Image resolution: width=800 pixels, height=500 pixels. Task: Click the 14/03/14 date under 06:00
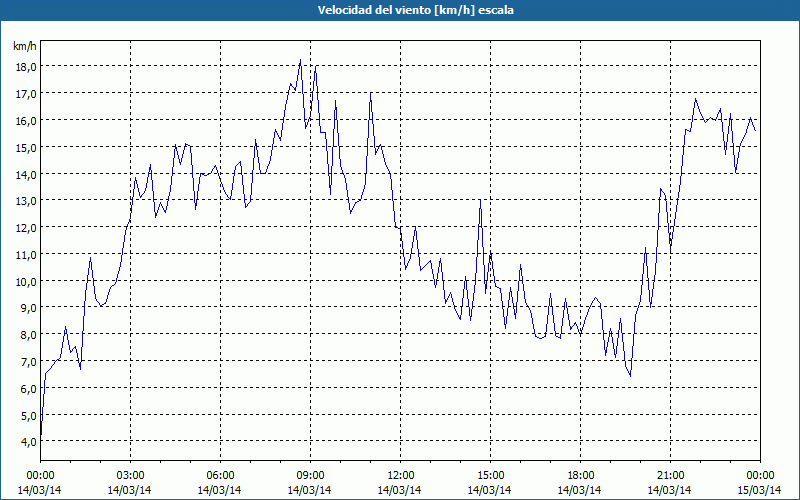[219, 490]
